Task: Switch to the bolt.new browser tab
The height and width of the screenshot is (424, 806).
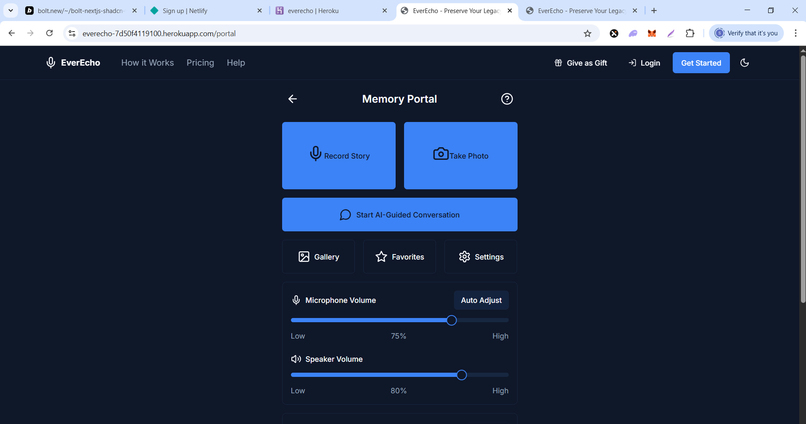Action: [x=80, y=10]
